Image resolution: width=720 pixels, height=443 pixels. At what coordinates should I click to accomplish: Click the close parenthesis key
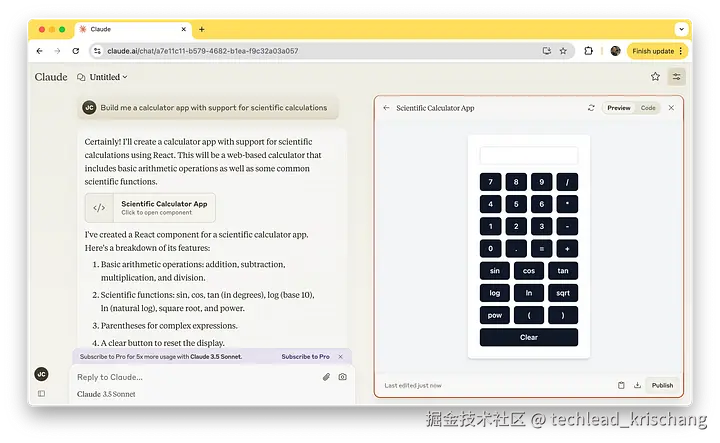pyautogui.click(x=563, y=315)
